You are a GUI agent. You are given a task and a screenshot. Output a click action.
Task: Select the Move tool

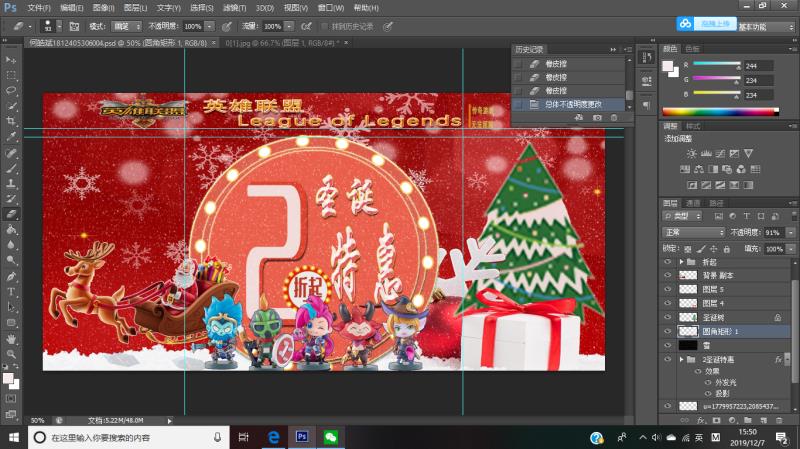(x=11, y=60)
